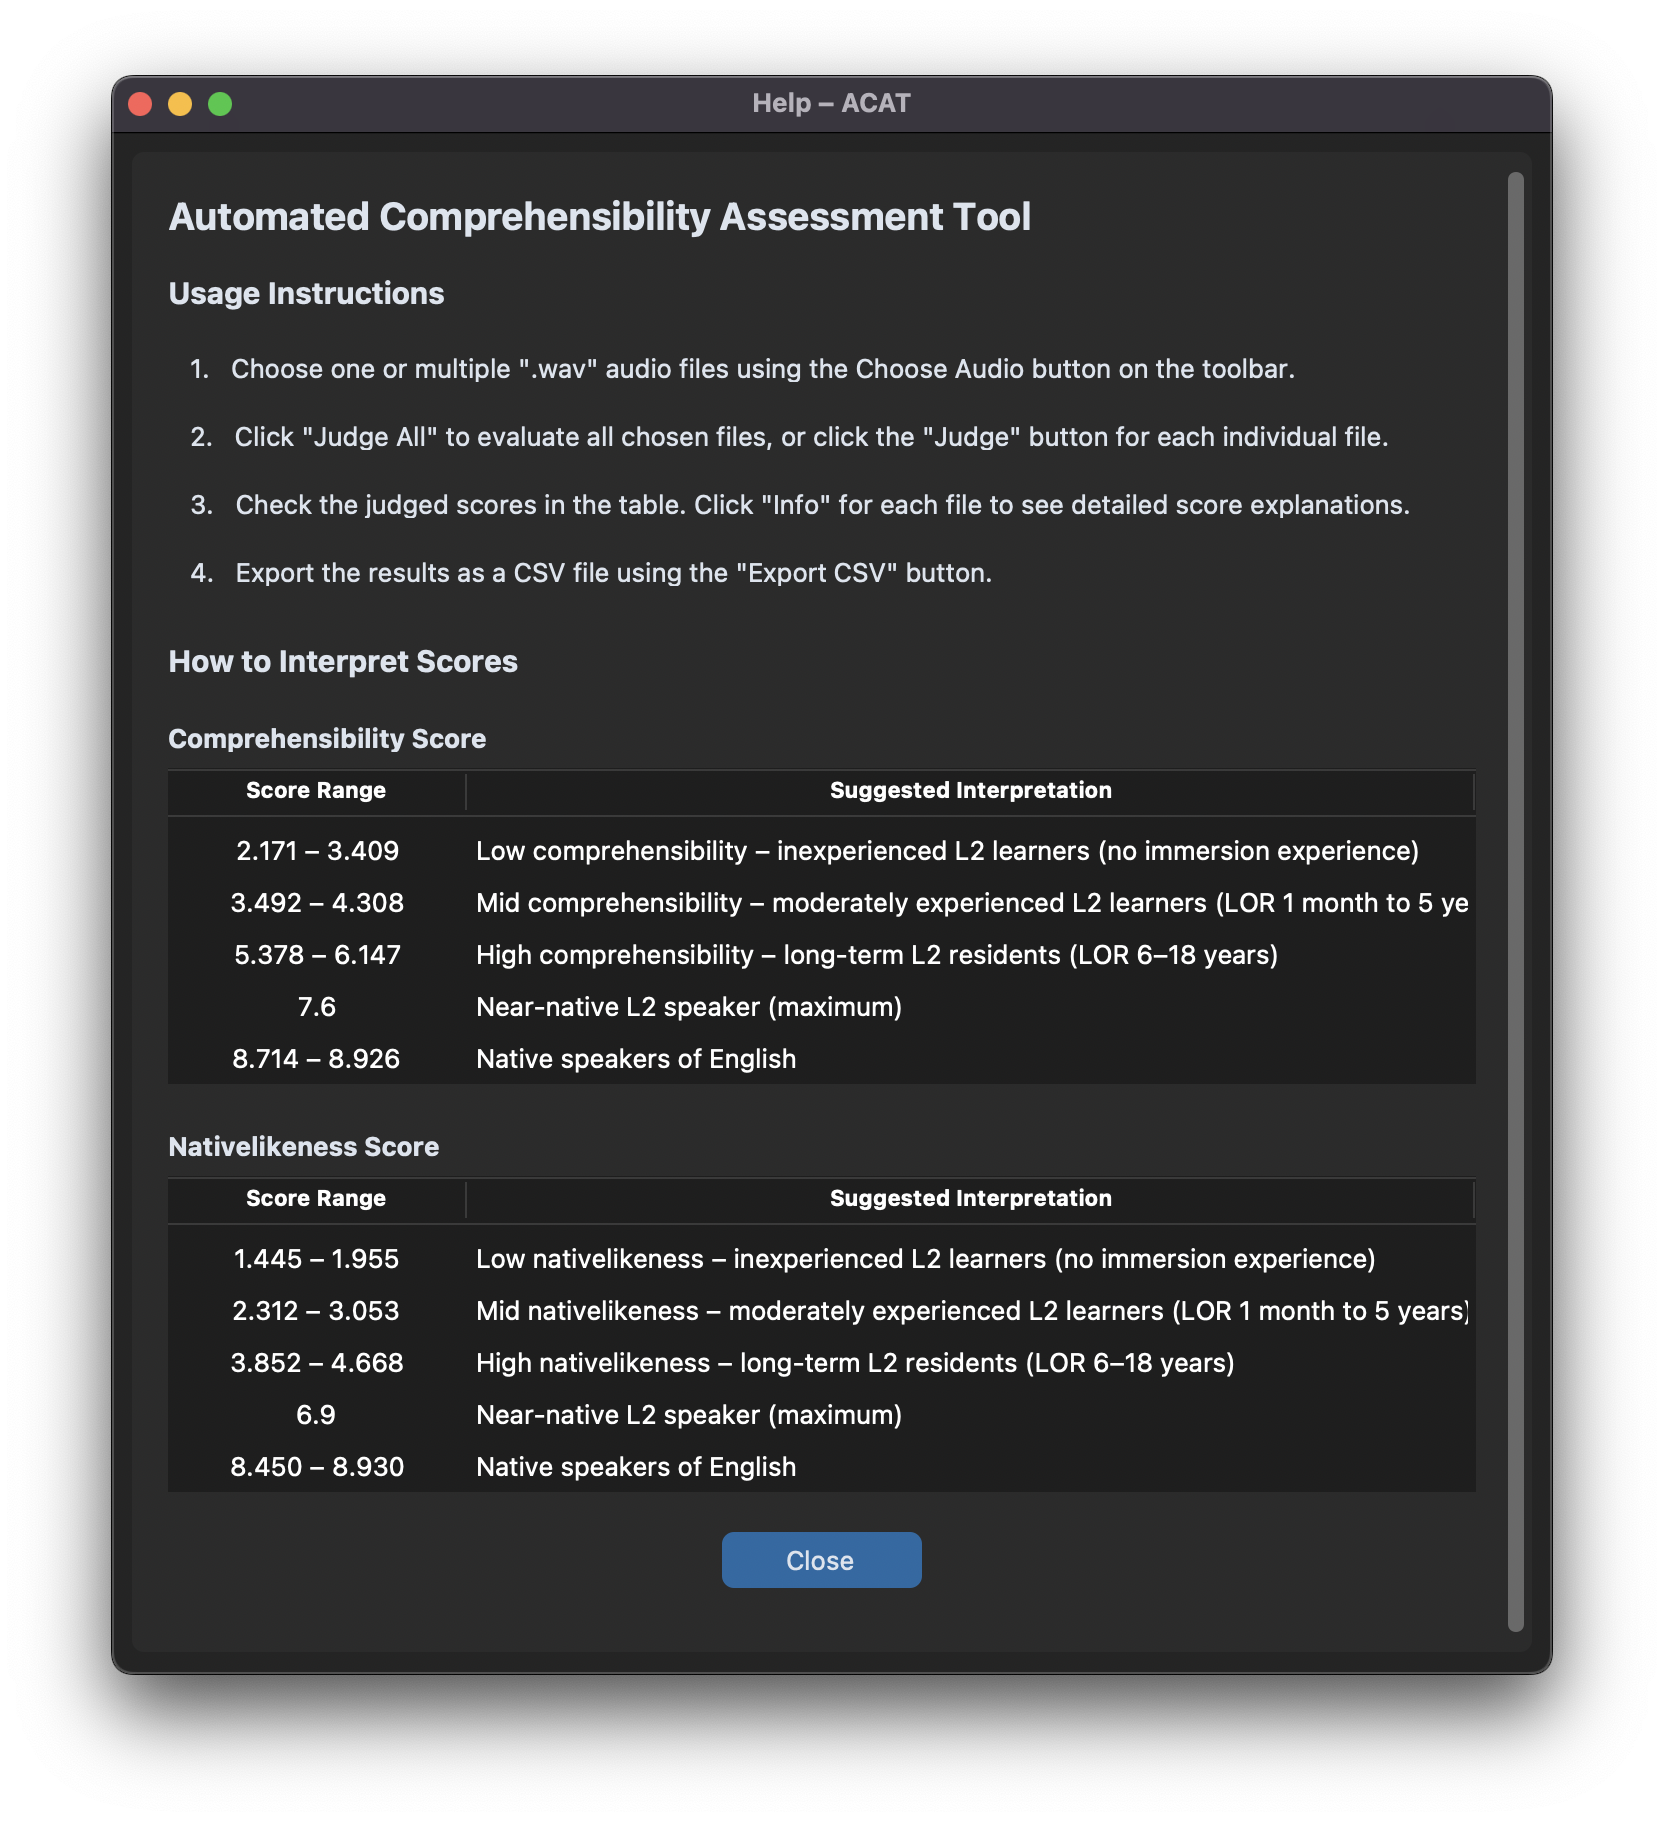Click "Near-native L2 speaker (maximum)" beside 6.9
The image size is (1664, 1822).
[689, 1415]
